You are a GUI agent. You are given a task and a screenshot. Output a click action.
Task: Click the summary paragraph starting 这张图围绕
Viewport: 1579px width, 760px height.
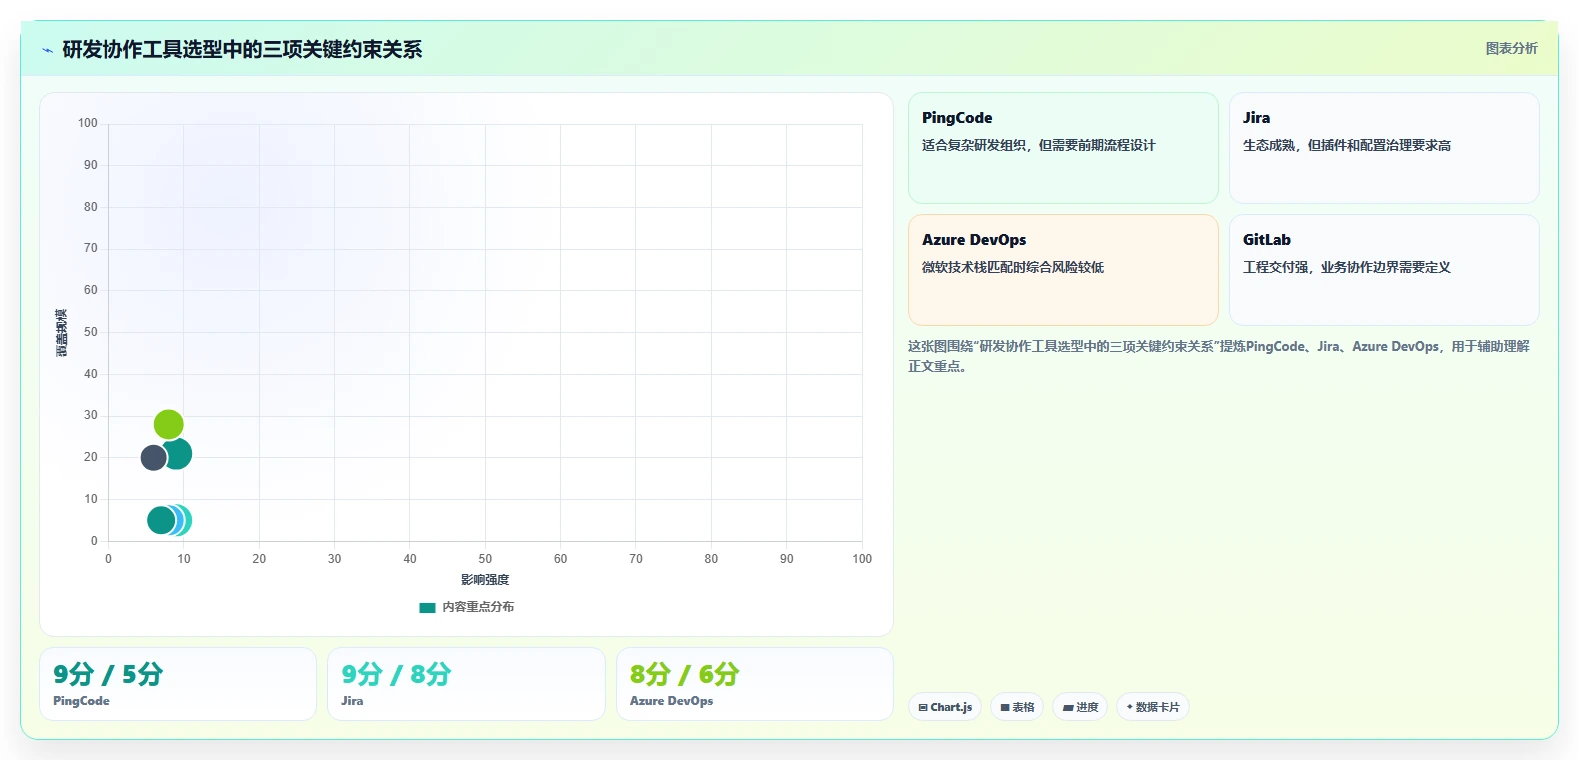click(1219, 356)
